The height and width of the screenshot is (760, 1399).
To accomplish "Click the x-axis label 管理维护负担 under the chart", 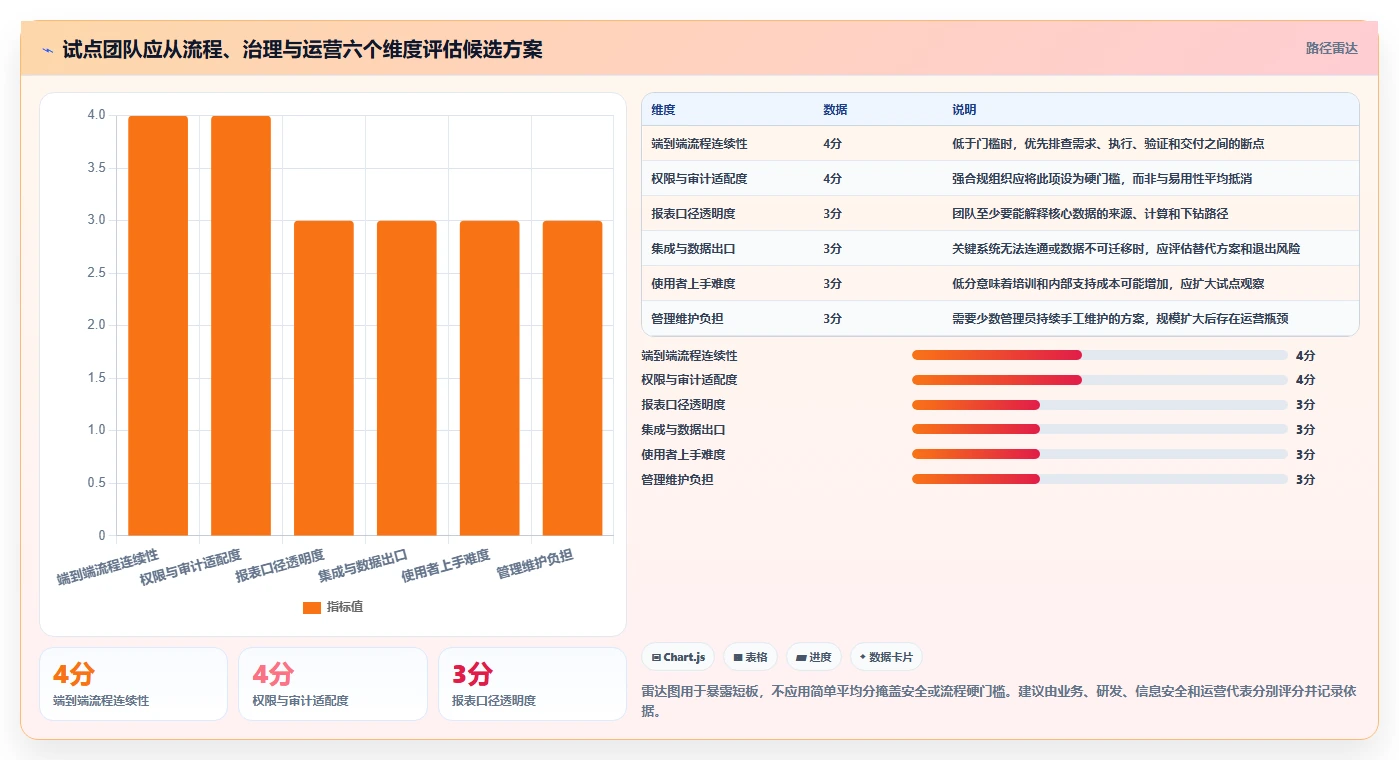I will point(535,564).
